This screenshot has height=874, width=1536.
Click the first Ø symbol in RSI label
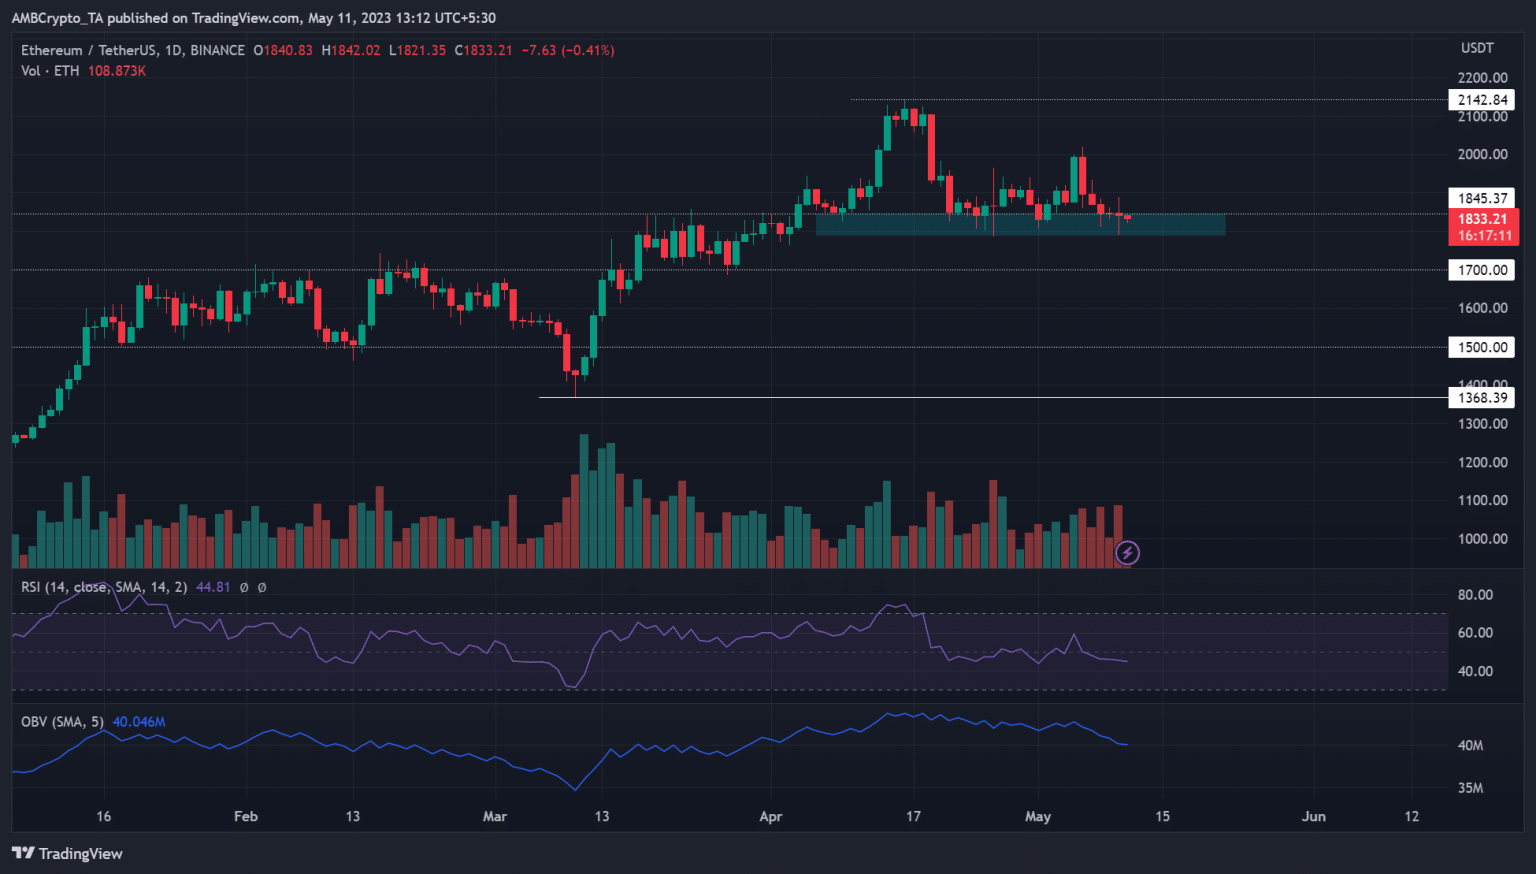point(243,587)
